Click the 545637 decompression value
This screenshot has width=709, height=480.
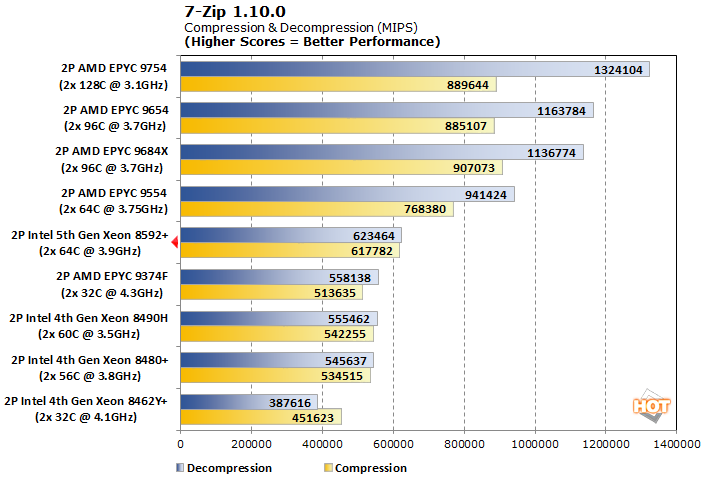tap(346, 361)
